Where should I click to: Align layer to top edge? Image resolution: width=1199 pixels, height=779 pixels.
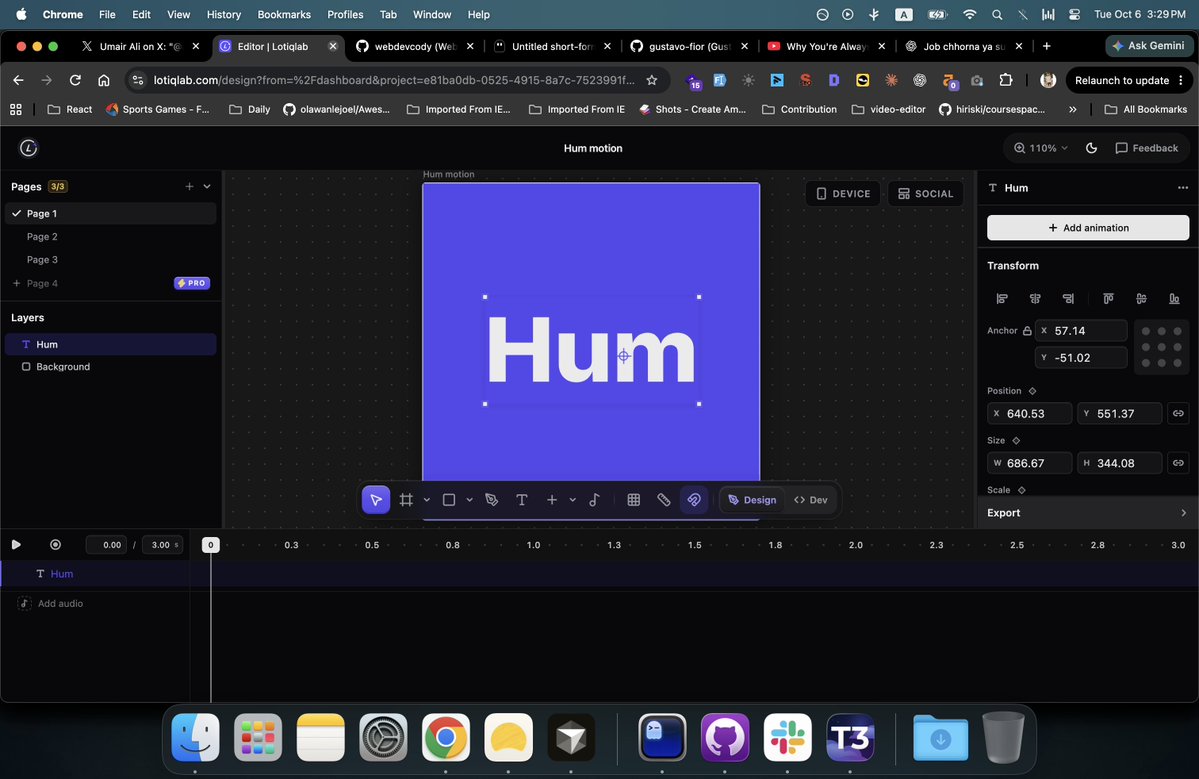[x=1108, y=298]
